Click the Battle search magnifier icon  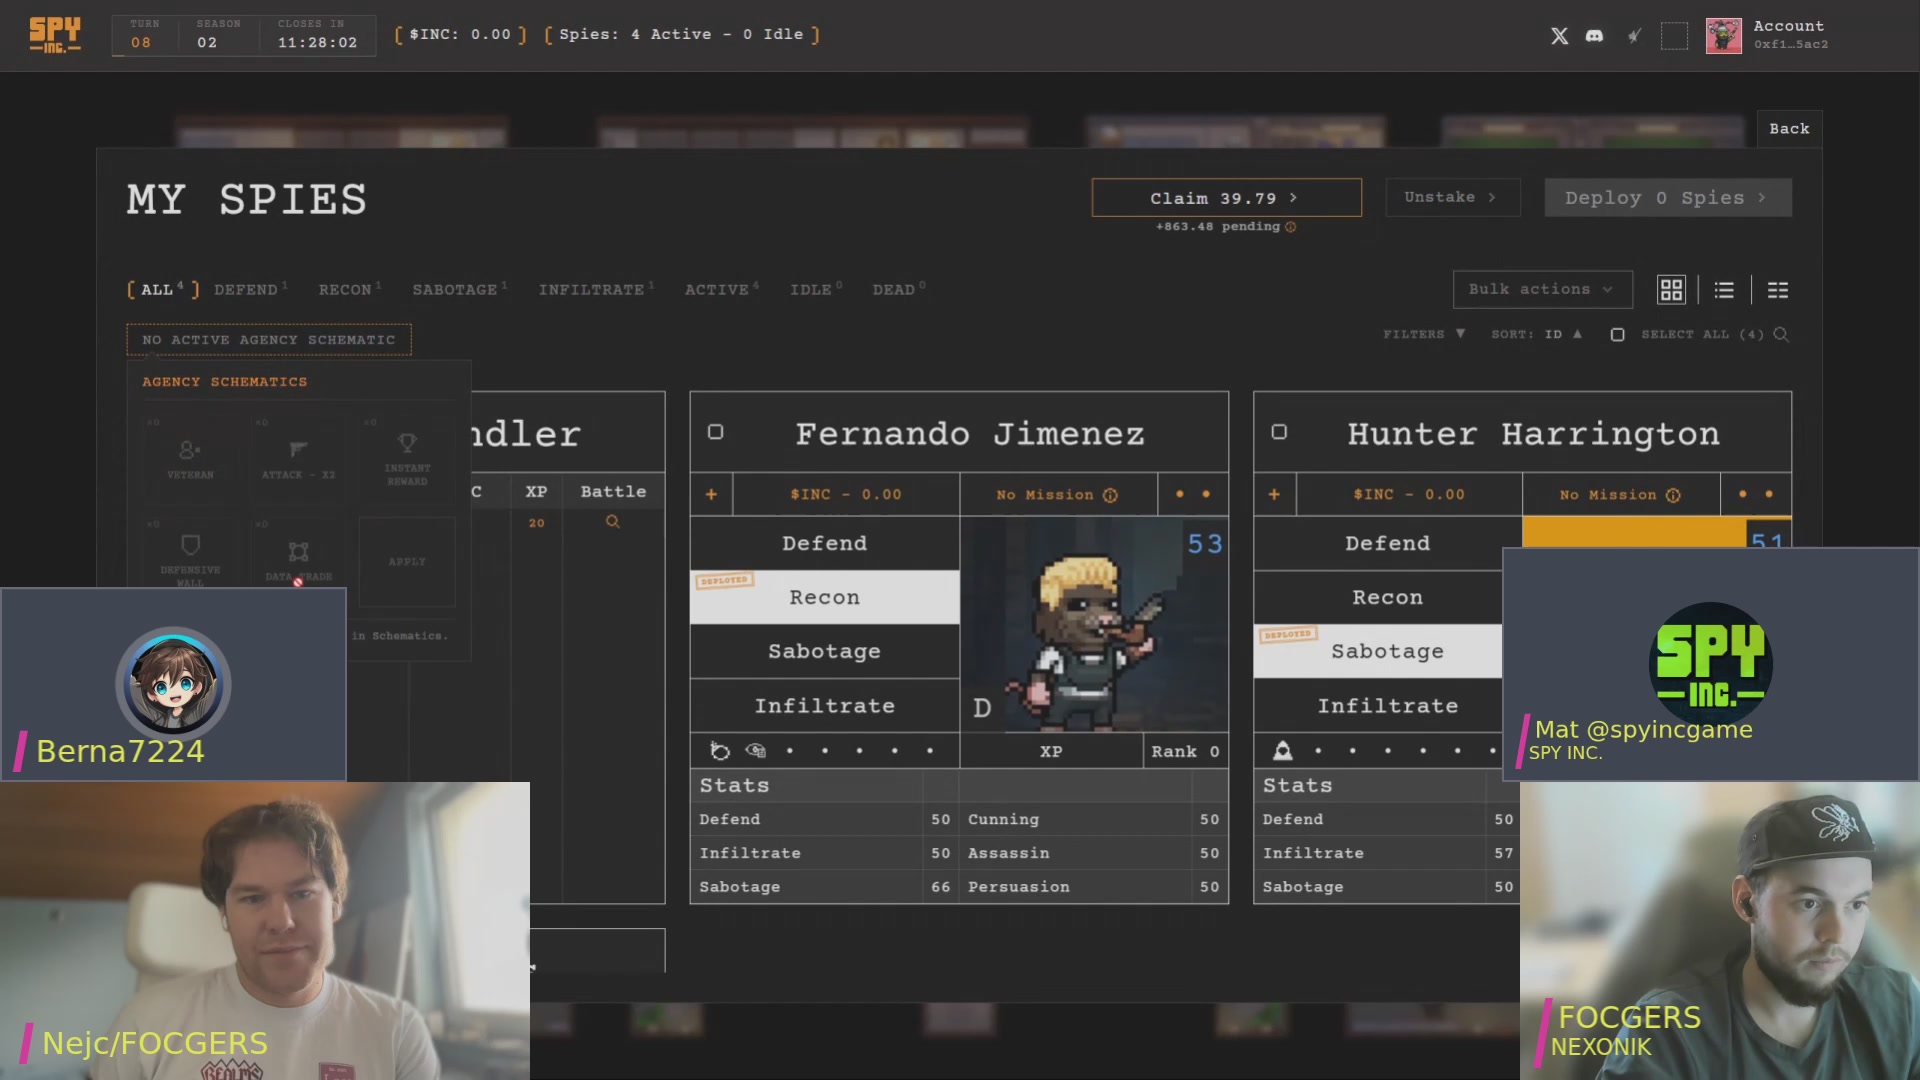612,522
